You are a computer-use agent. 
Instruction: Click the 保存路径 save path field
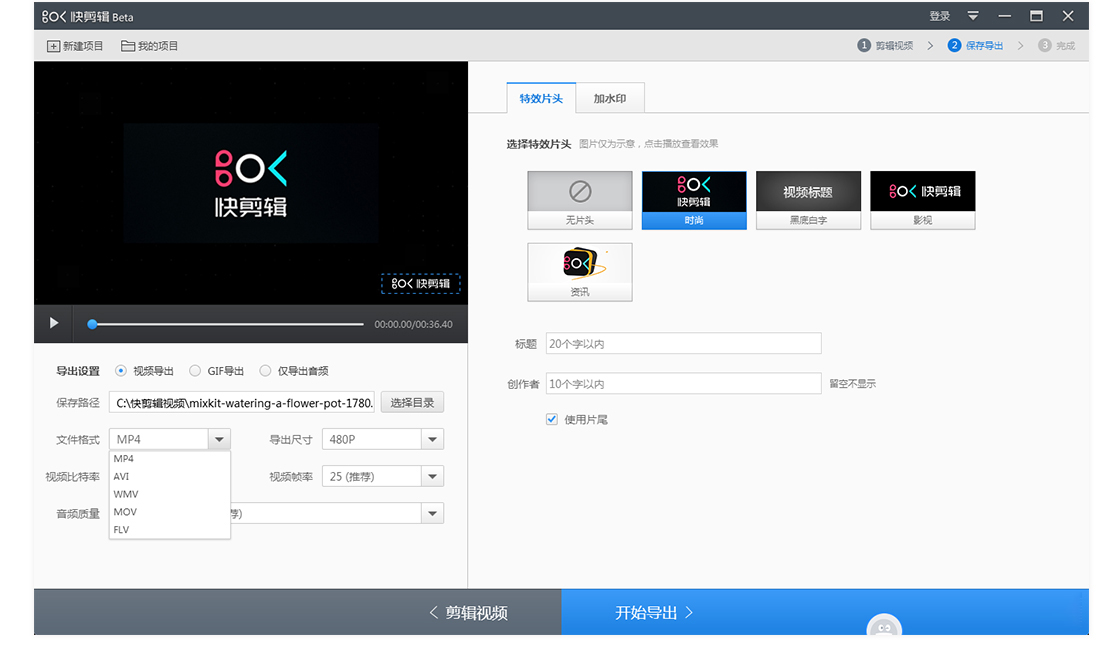[x=242, y=403]
